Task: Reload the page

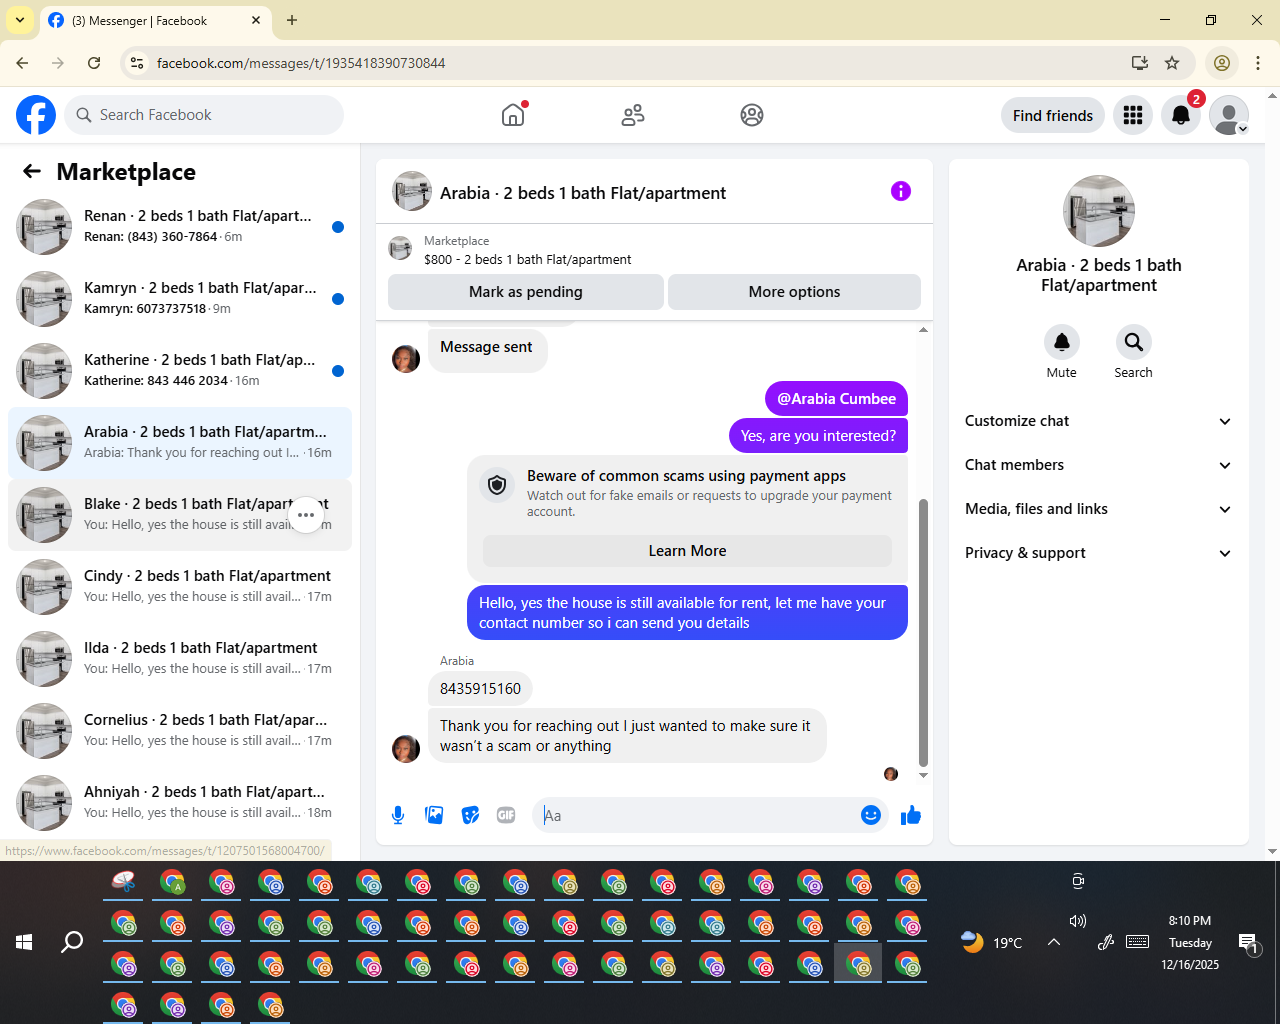Action: pyautogui.click(x=94, y=63)
